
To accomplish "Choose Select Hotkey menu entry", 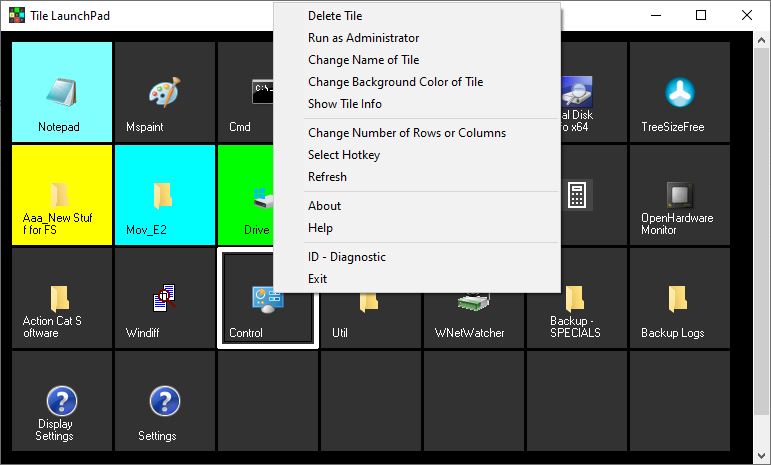I will click(x=344, y=155).
